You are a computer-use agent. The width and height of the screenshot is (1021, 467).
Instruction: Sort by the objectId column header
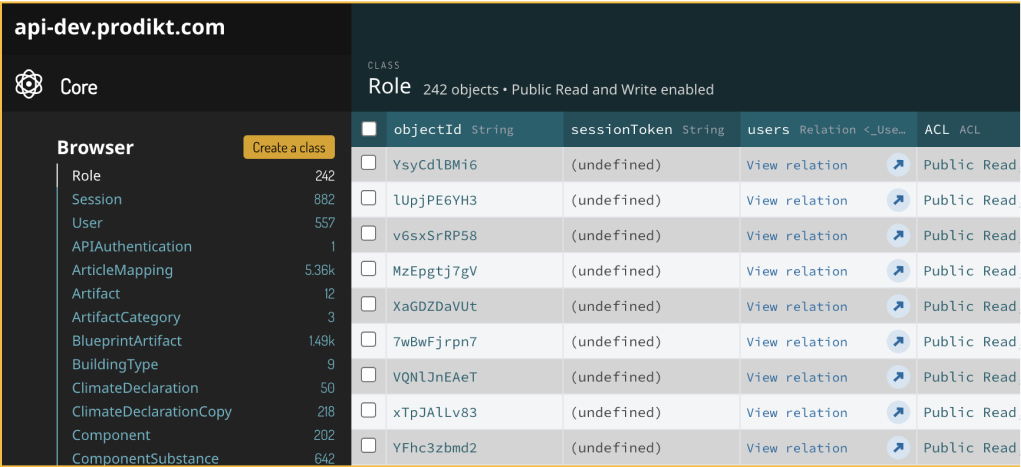[427, 129]
